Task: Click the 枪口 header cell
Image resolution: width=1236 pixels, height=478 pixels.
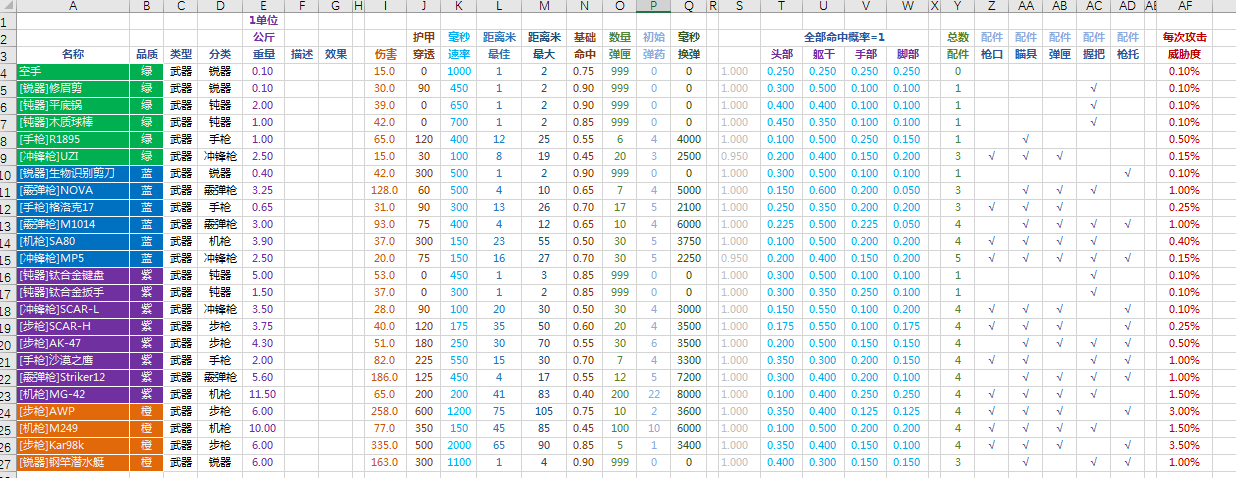Action: tap(992, 54)
